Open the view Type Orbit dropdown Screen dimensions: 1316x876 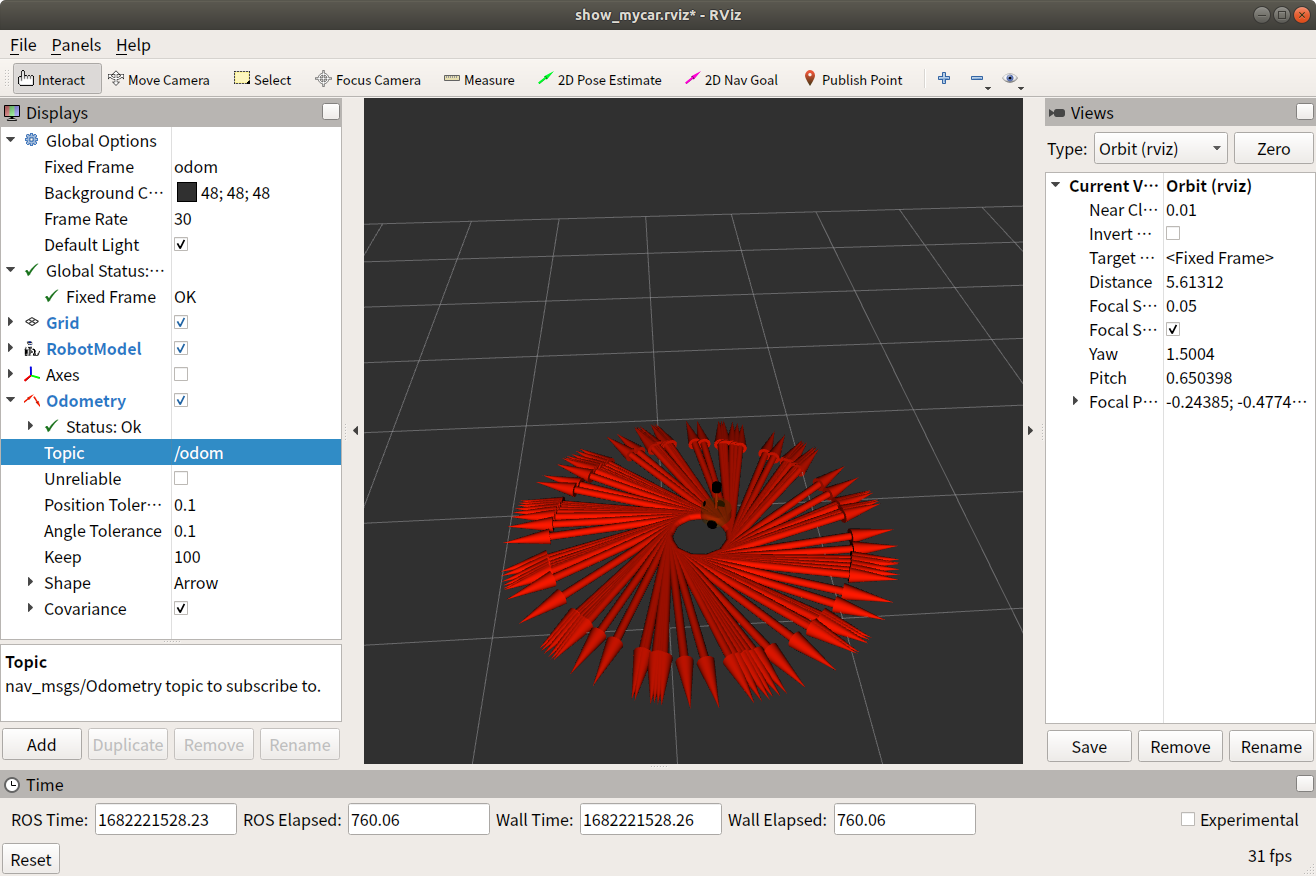[x=1161, y=149]
